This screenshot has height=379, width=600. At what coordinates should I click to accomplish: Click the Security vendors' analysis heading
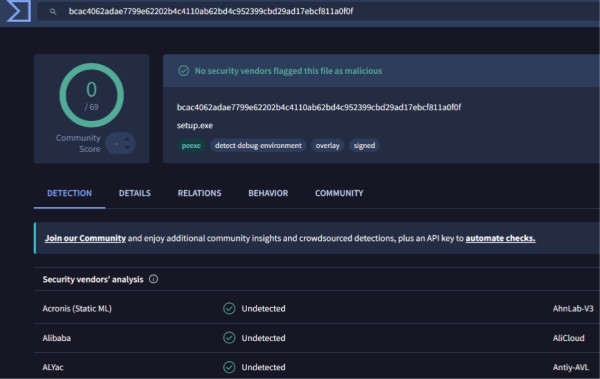tap(93, 279)
